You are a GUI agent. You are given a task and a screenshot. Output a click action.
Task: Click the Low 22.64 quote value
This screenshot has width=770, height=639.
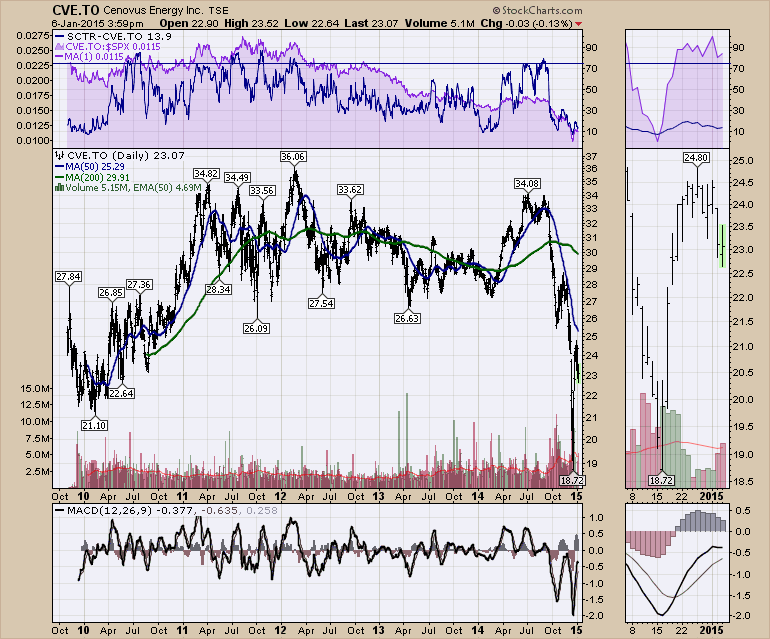click(x=312, y=24)
